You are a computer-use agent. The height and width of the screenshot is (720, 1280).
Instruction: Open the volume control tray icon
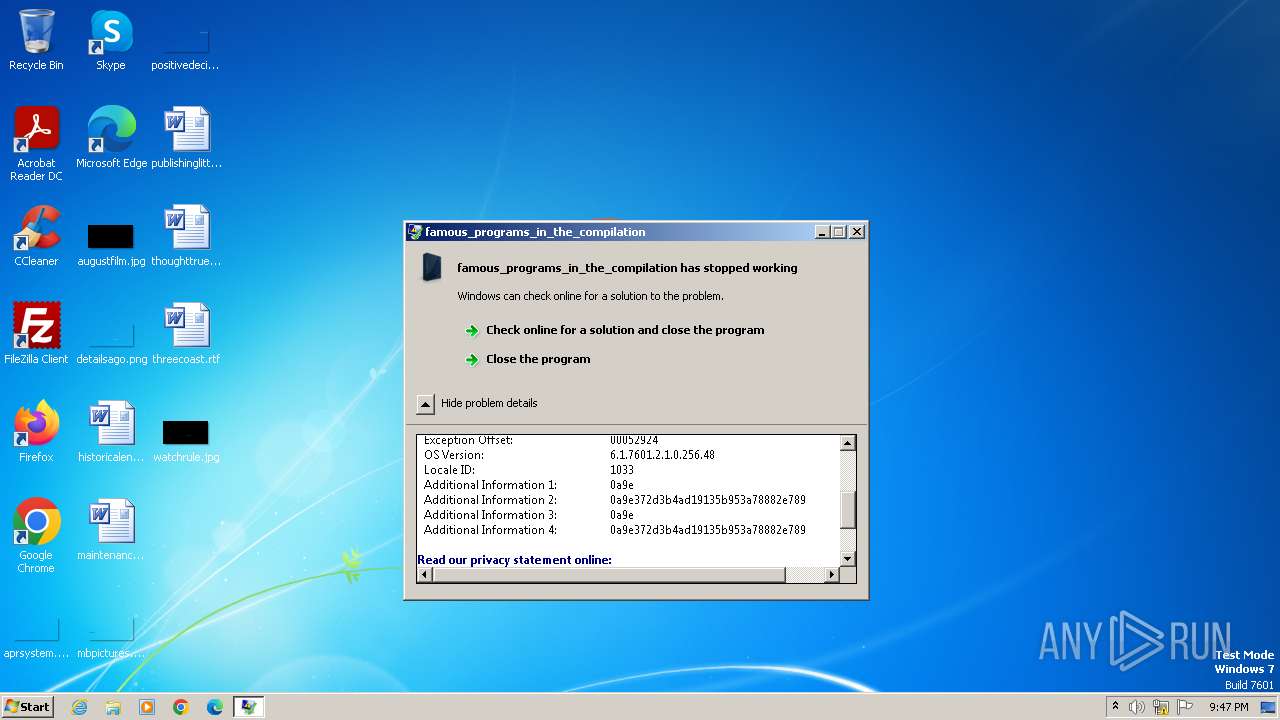pyautogui.click(x=1137, y=707)
